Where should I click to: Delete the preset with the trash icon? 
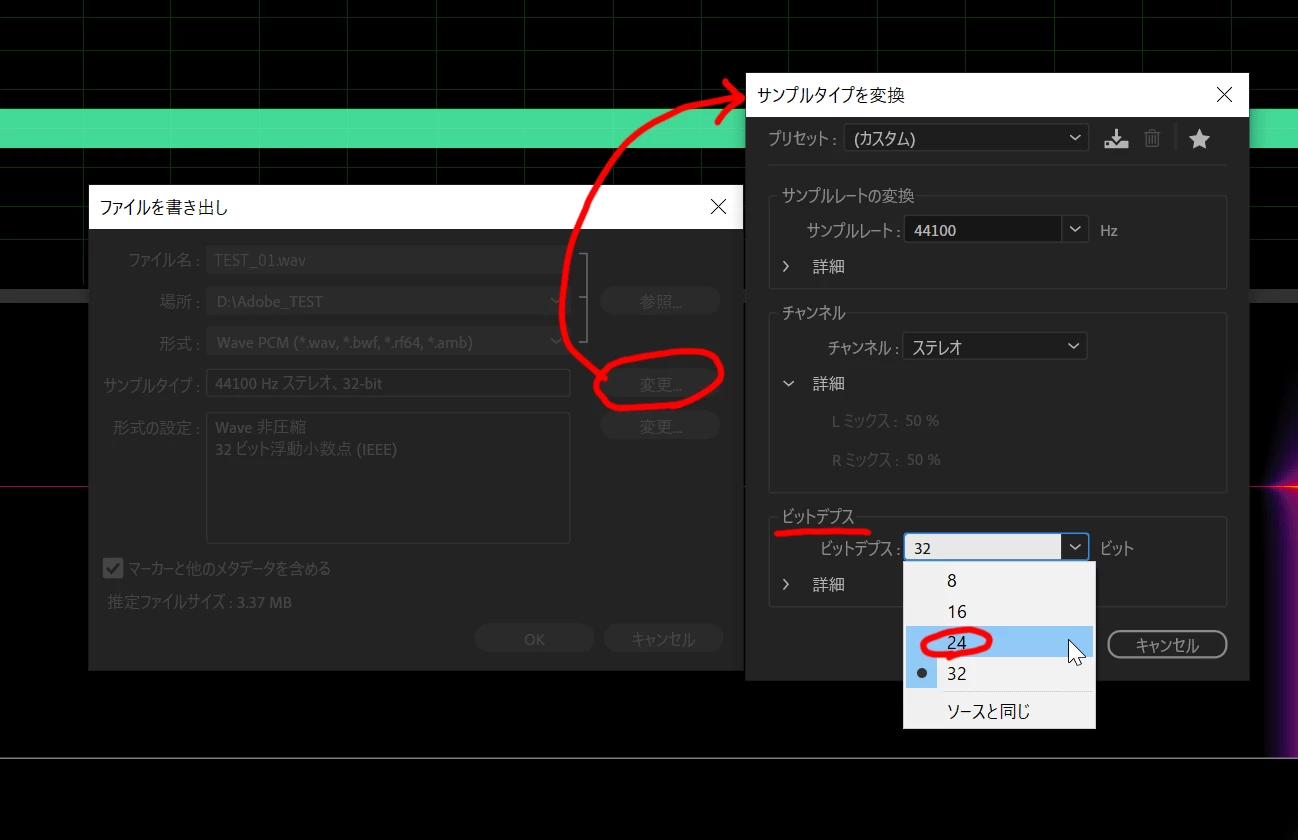tap(1152, 139)
